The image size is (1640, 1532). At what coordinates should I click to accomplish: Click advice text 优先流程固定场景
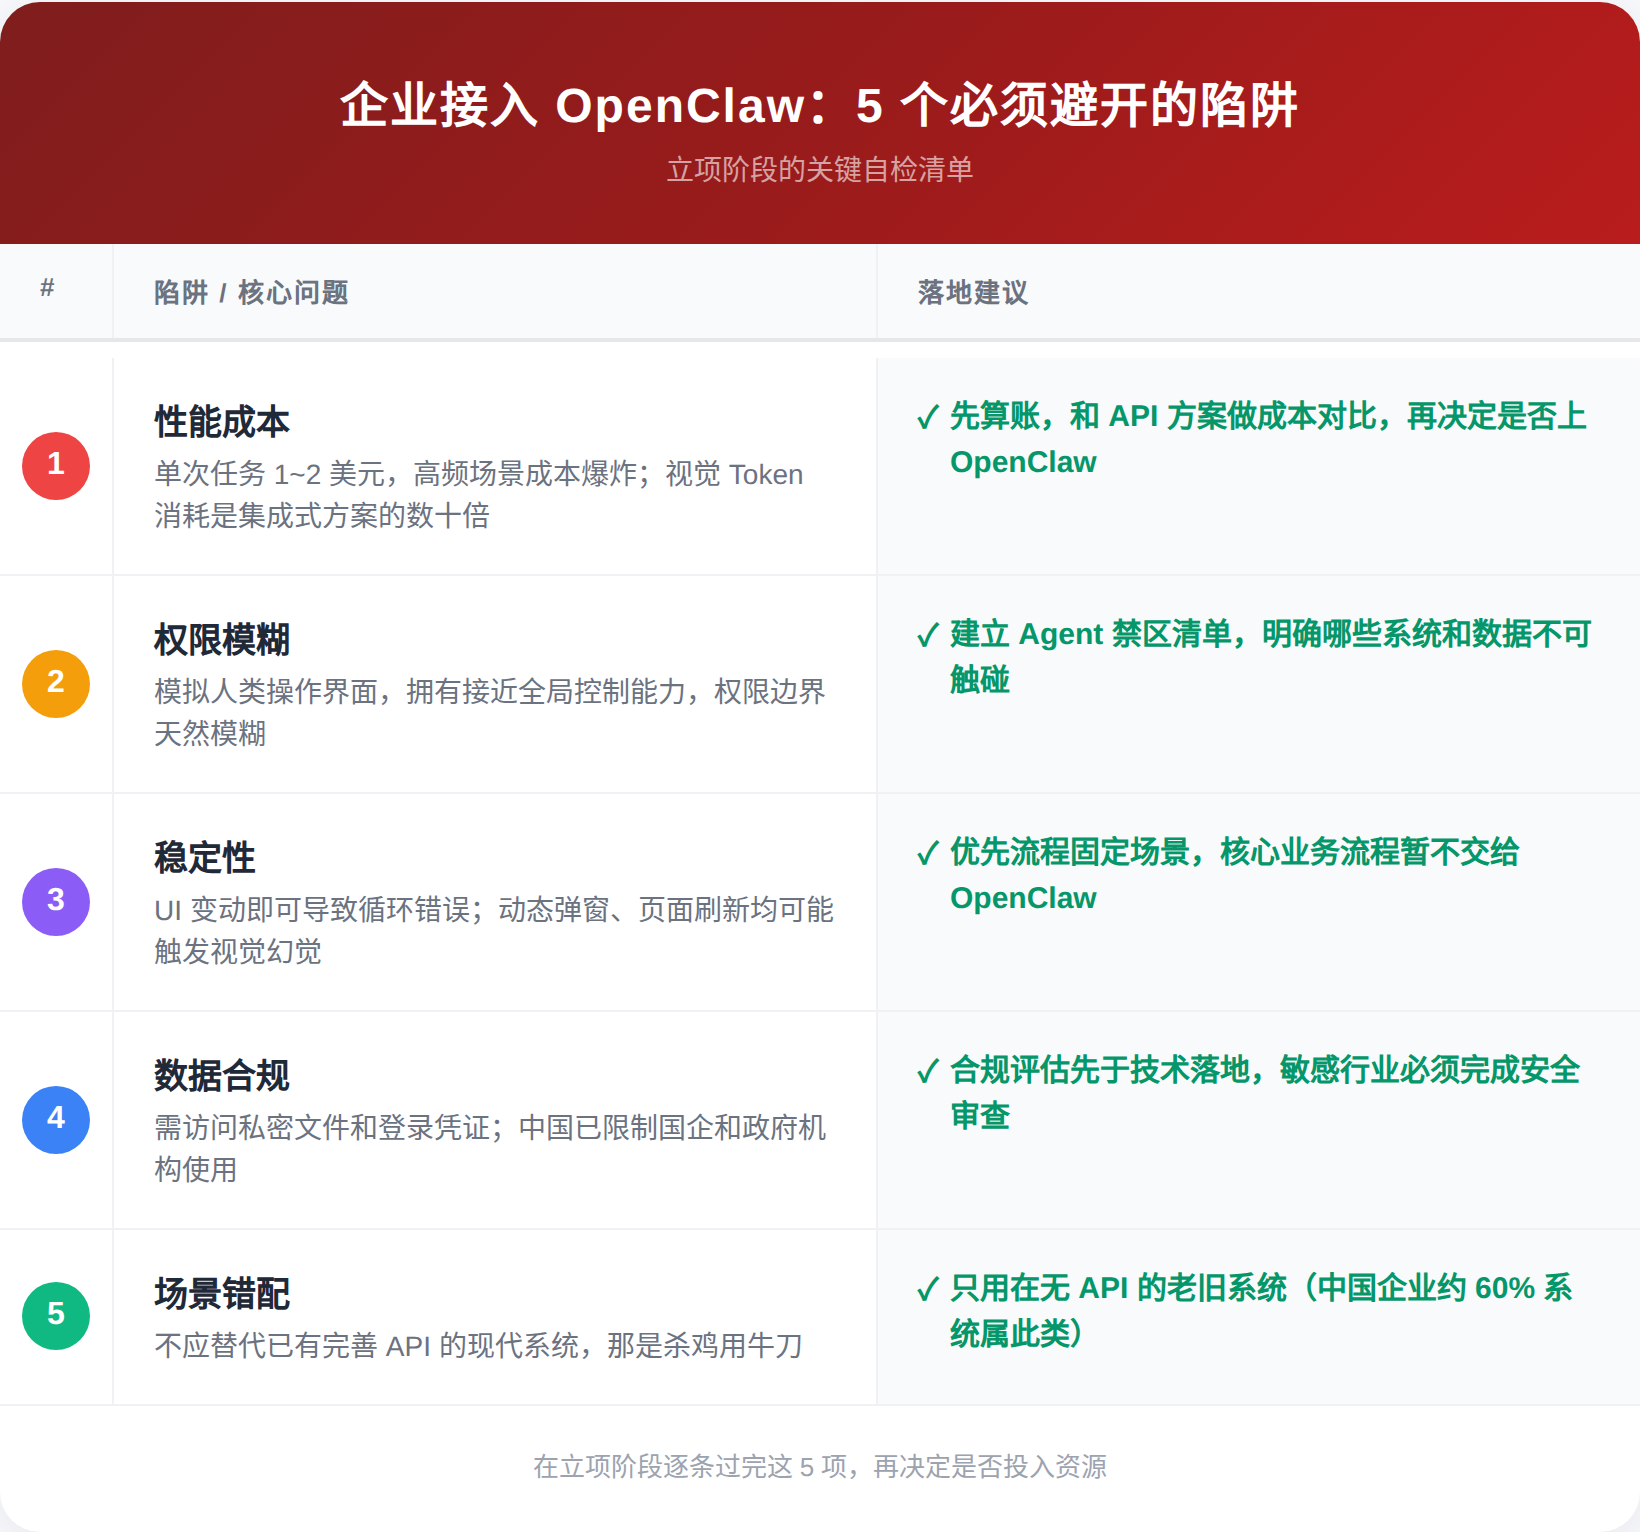point(1235,875)
